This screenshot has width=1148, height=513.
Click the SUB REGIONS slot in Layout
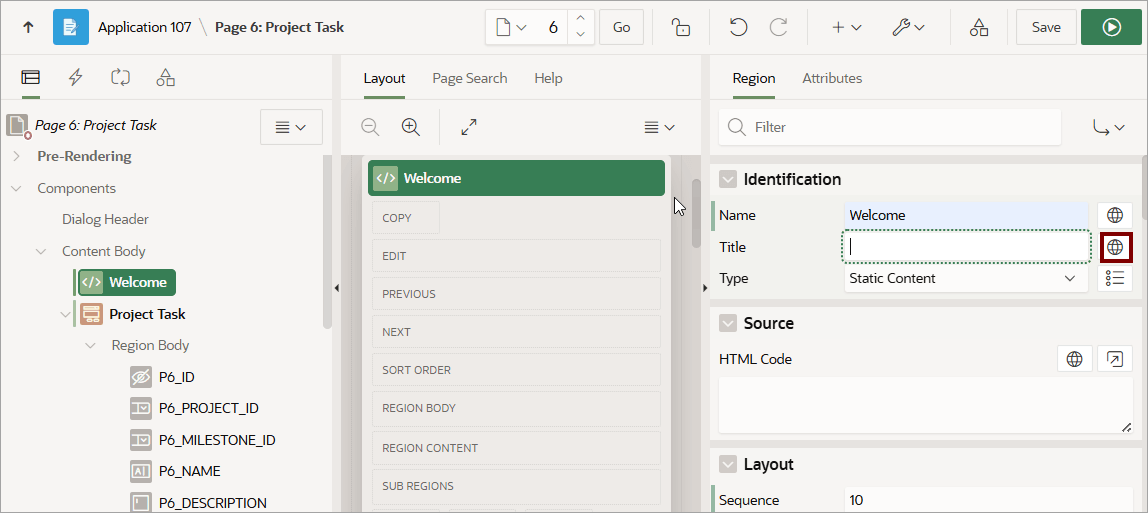coord(516,486)
